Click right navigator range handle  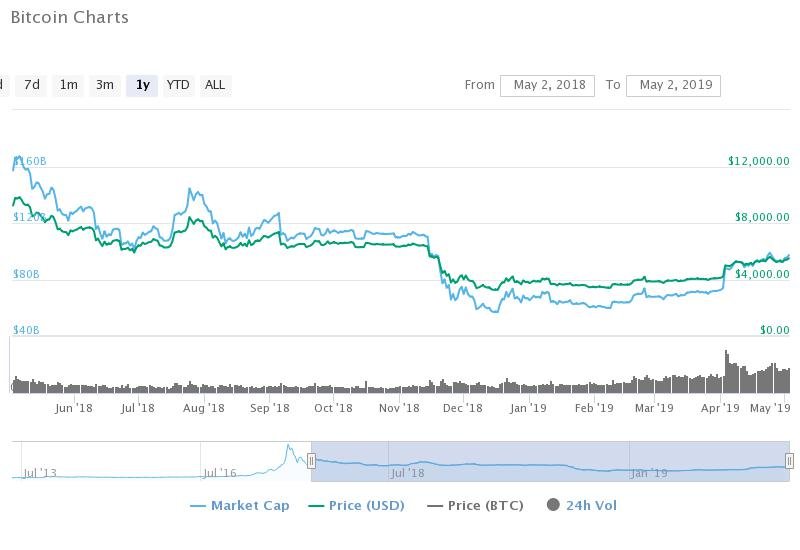pos(789,461)
